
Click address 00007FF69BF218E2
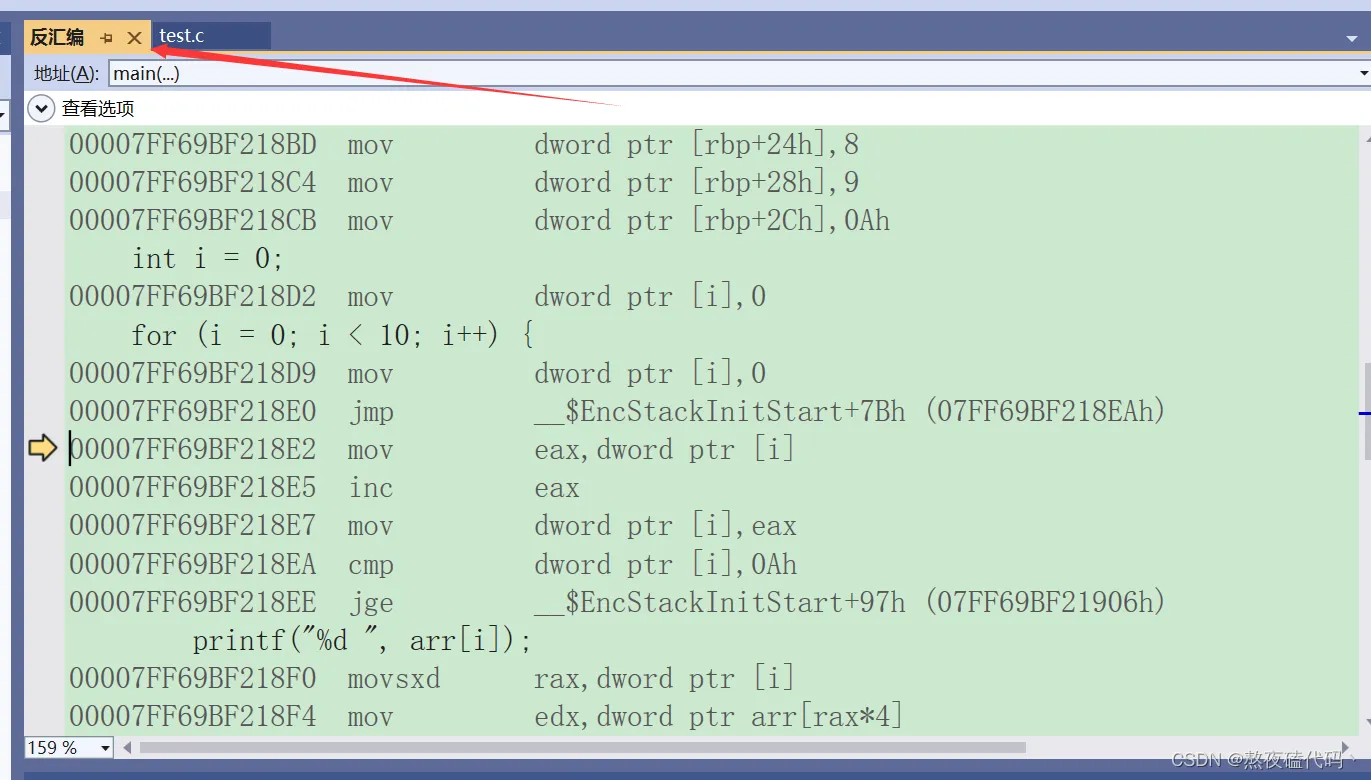(x=193, y=450)
